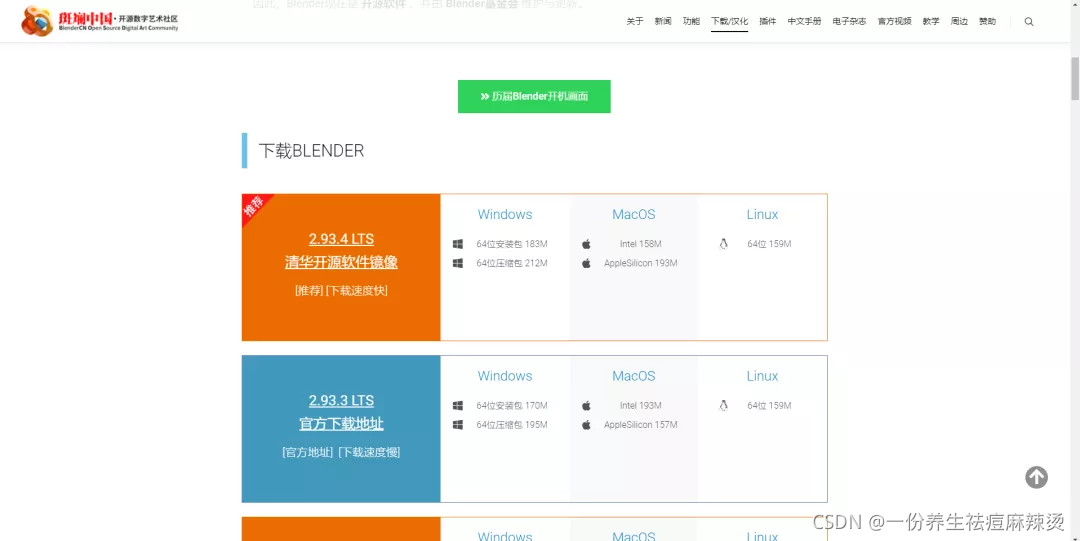The image size is (1080, 541).
Task: Click Apple icon beside Intel 158M
Action: click(586, 244)
